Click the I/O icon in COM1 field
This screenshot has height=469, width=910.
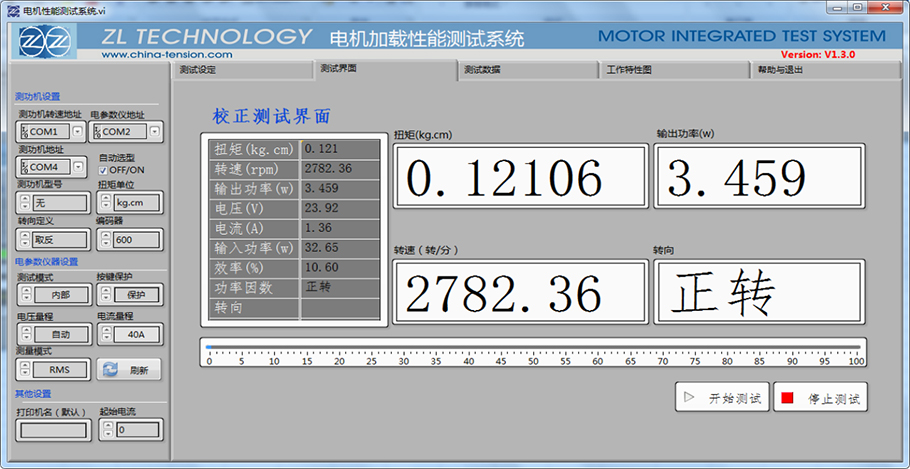(x=23, y=132)
